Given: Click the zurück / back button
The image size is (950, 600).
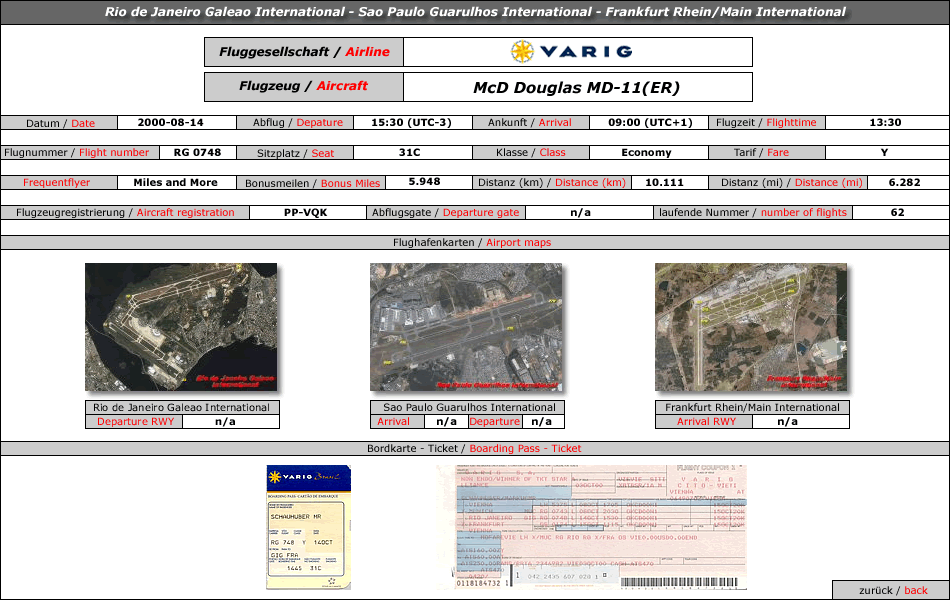Looking at the screenshot, I should point(891,590).
